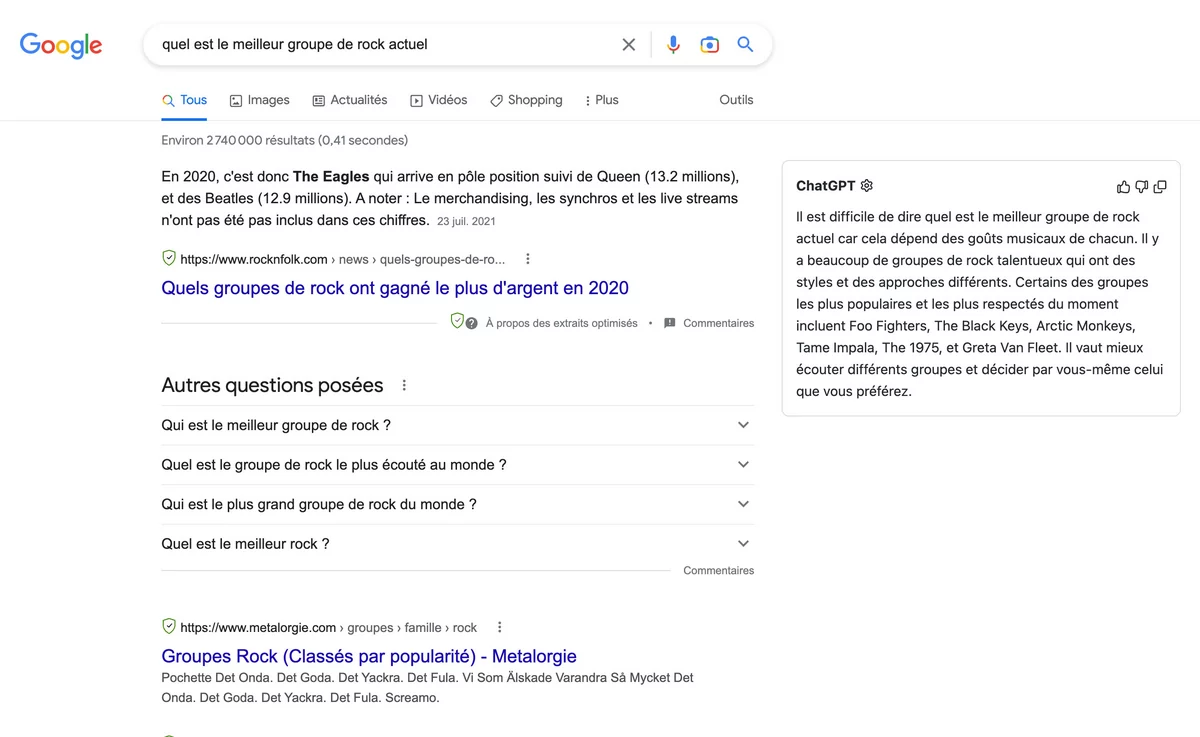Switch to the Images tab
This screenshot has height=737, width=1200.
tap(259, 100)
